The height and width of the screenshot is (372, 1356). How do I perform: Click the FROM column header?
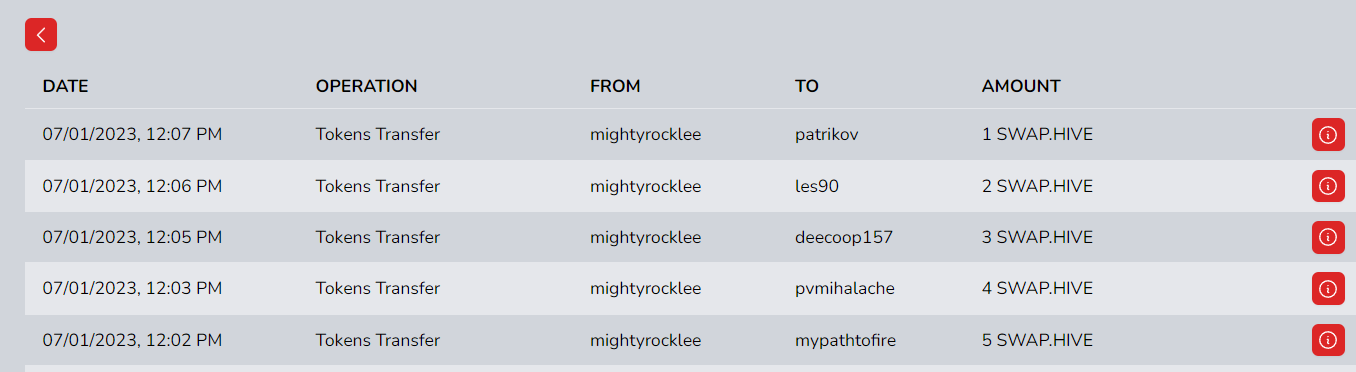(x=615, y=86)
